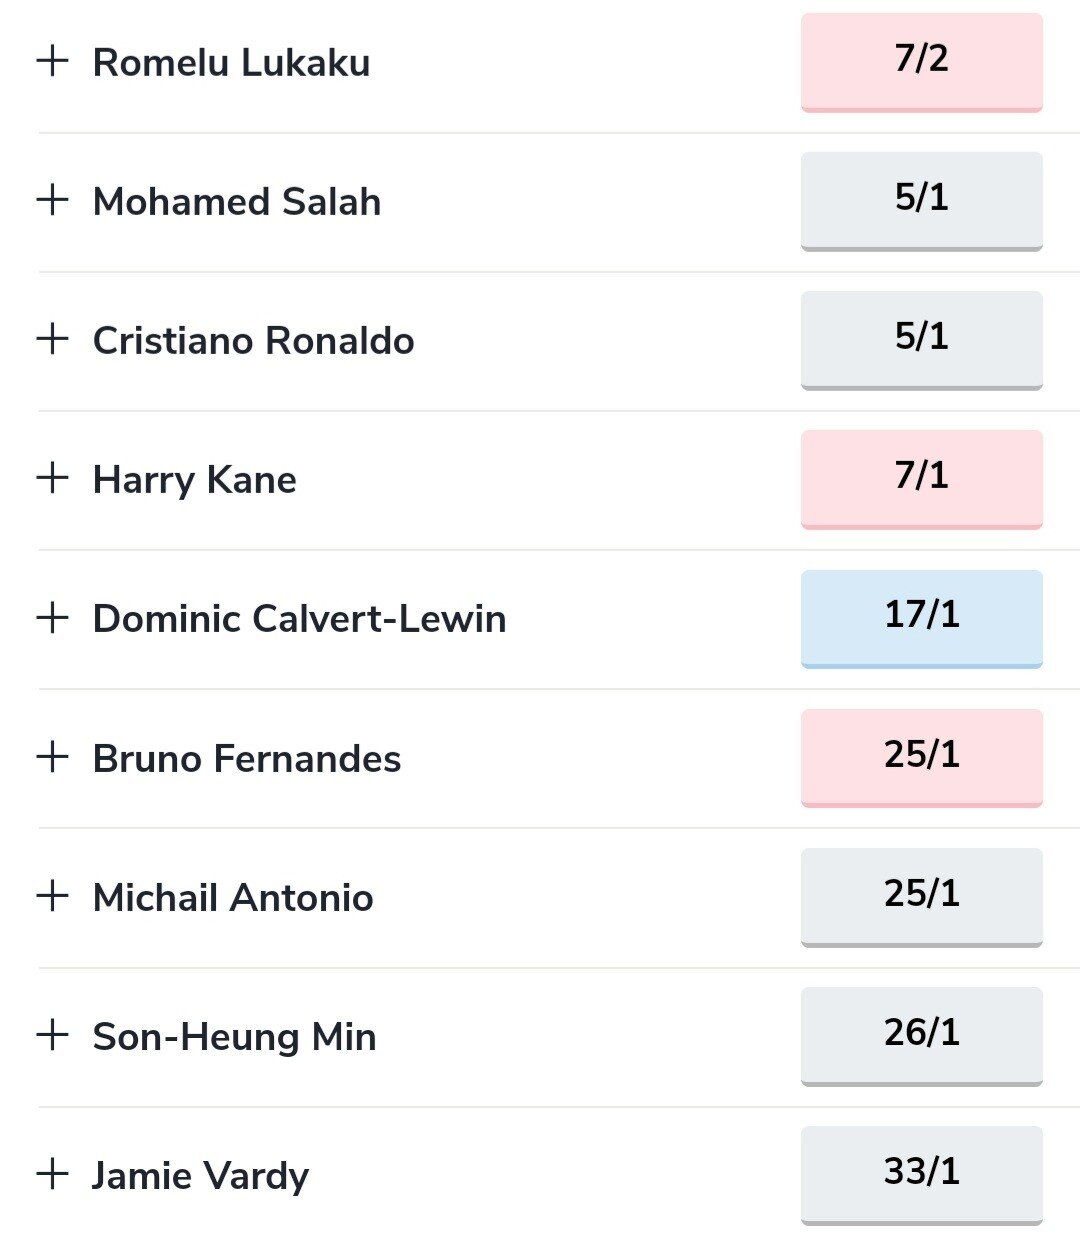Tap the plus icon beside Jamie Vardy
The image size is (1080, 1242).
[52, 1174]
